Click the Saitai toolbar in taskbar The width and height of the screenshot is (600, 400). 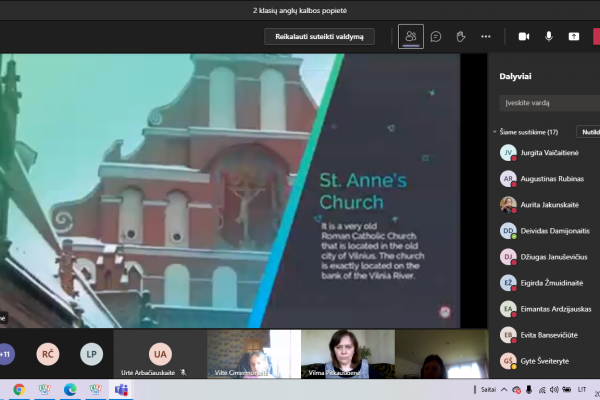coord(488,390)
